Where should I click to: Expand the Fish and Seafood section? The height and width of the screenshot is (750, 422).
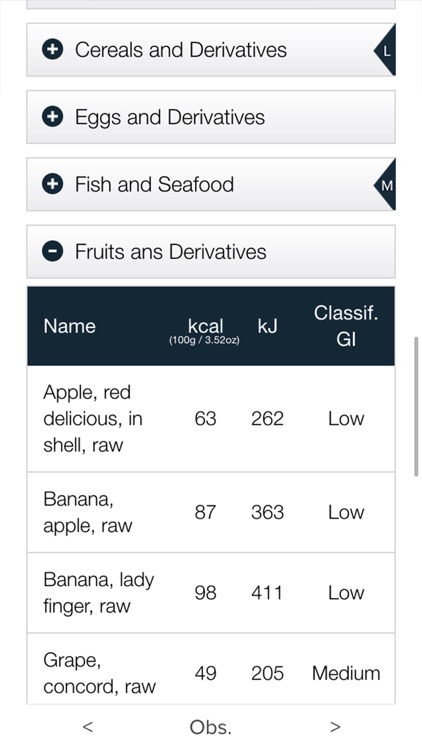[211, 185]
